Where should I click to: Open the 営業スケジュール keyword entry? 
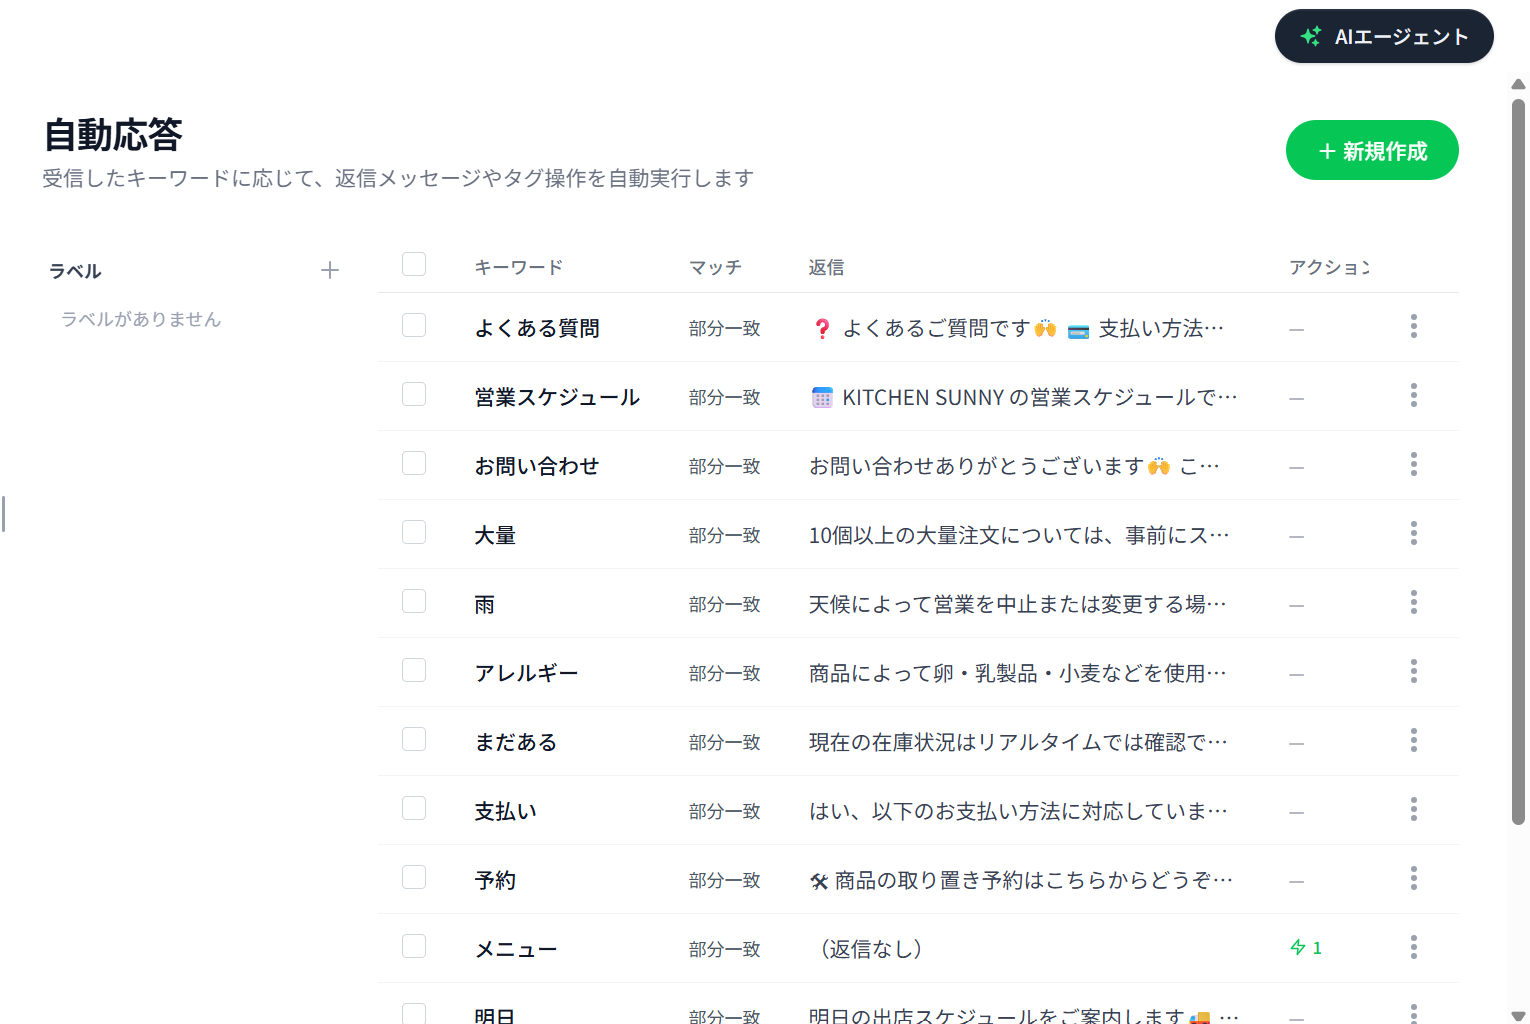point(557,397)
